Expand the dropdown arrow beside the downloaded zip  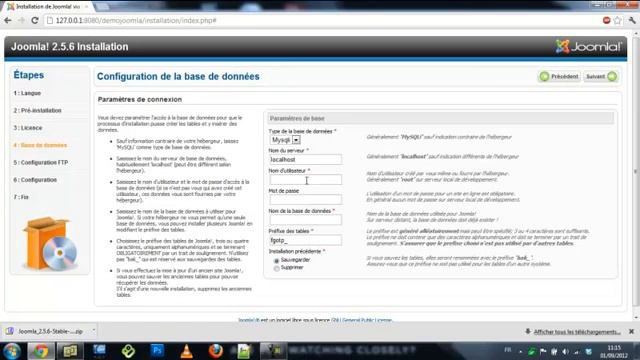tap(93, 331)
